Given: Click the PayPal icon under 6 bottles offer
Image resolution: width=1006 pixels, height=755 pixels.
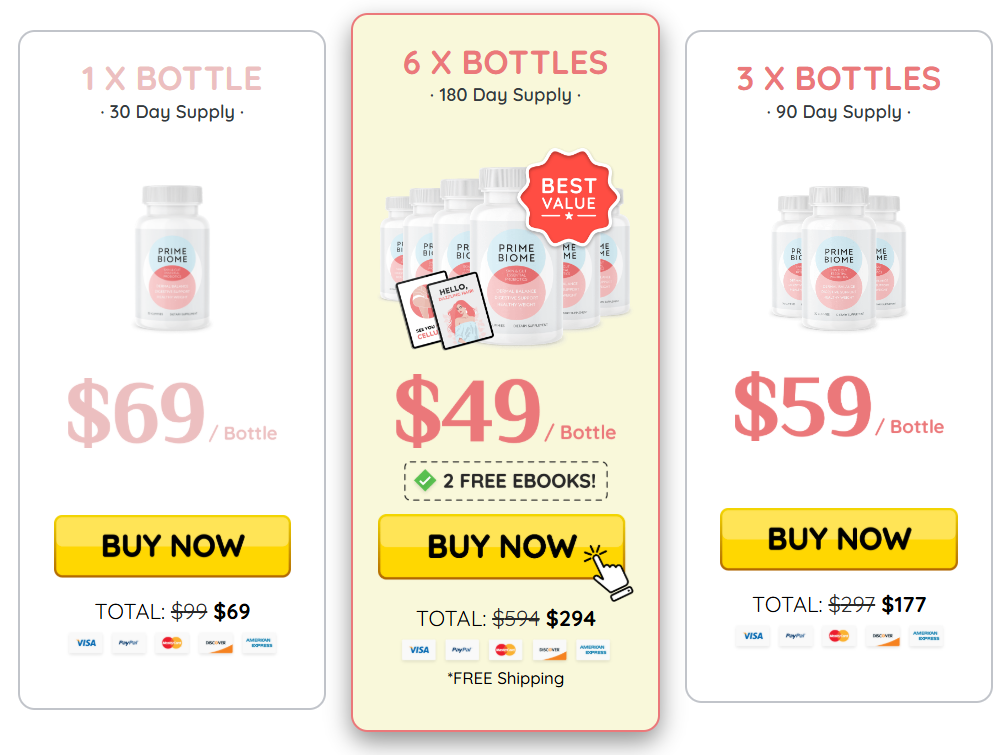Looking at the screenshot, I should click(462, 650).
